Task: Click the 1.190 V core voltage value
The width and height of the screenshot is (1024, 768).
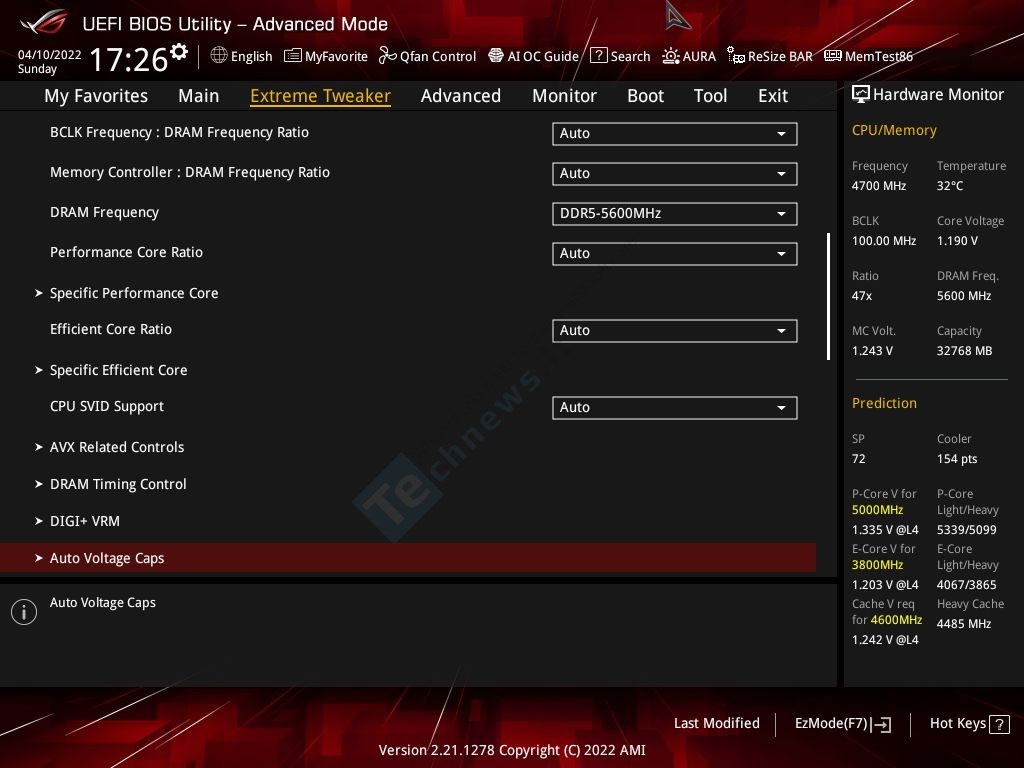Action: [957, 241]
